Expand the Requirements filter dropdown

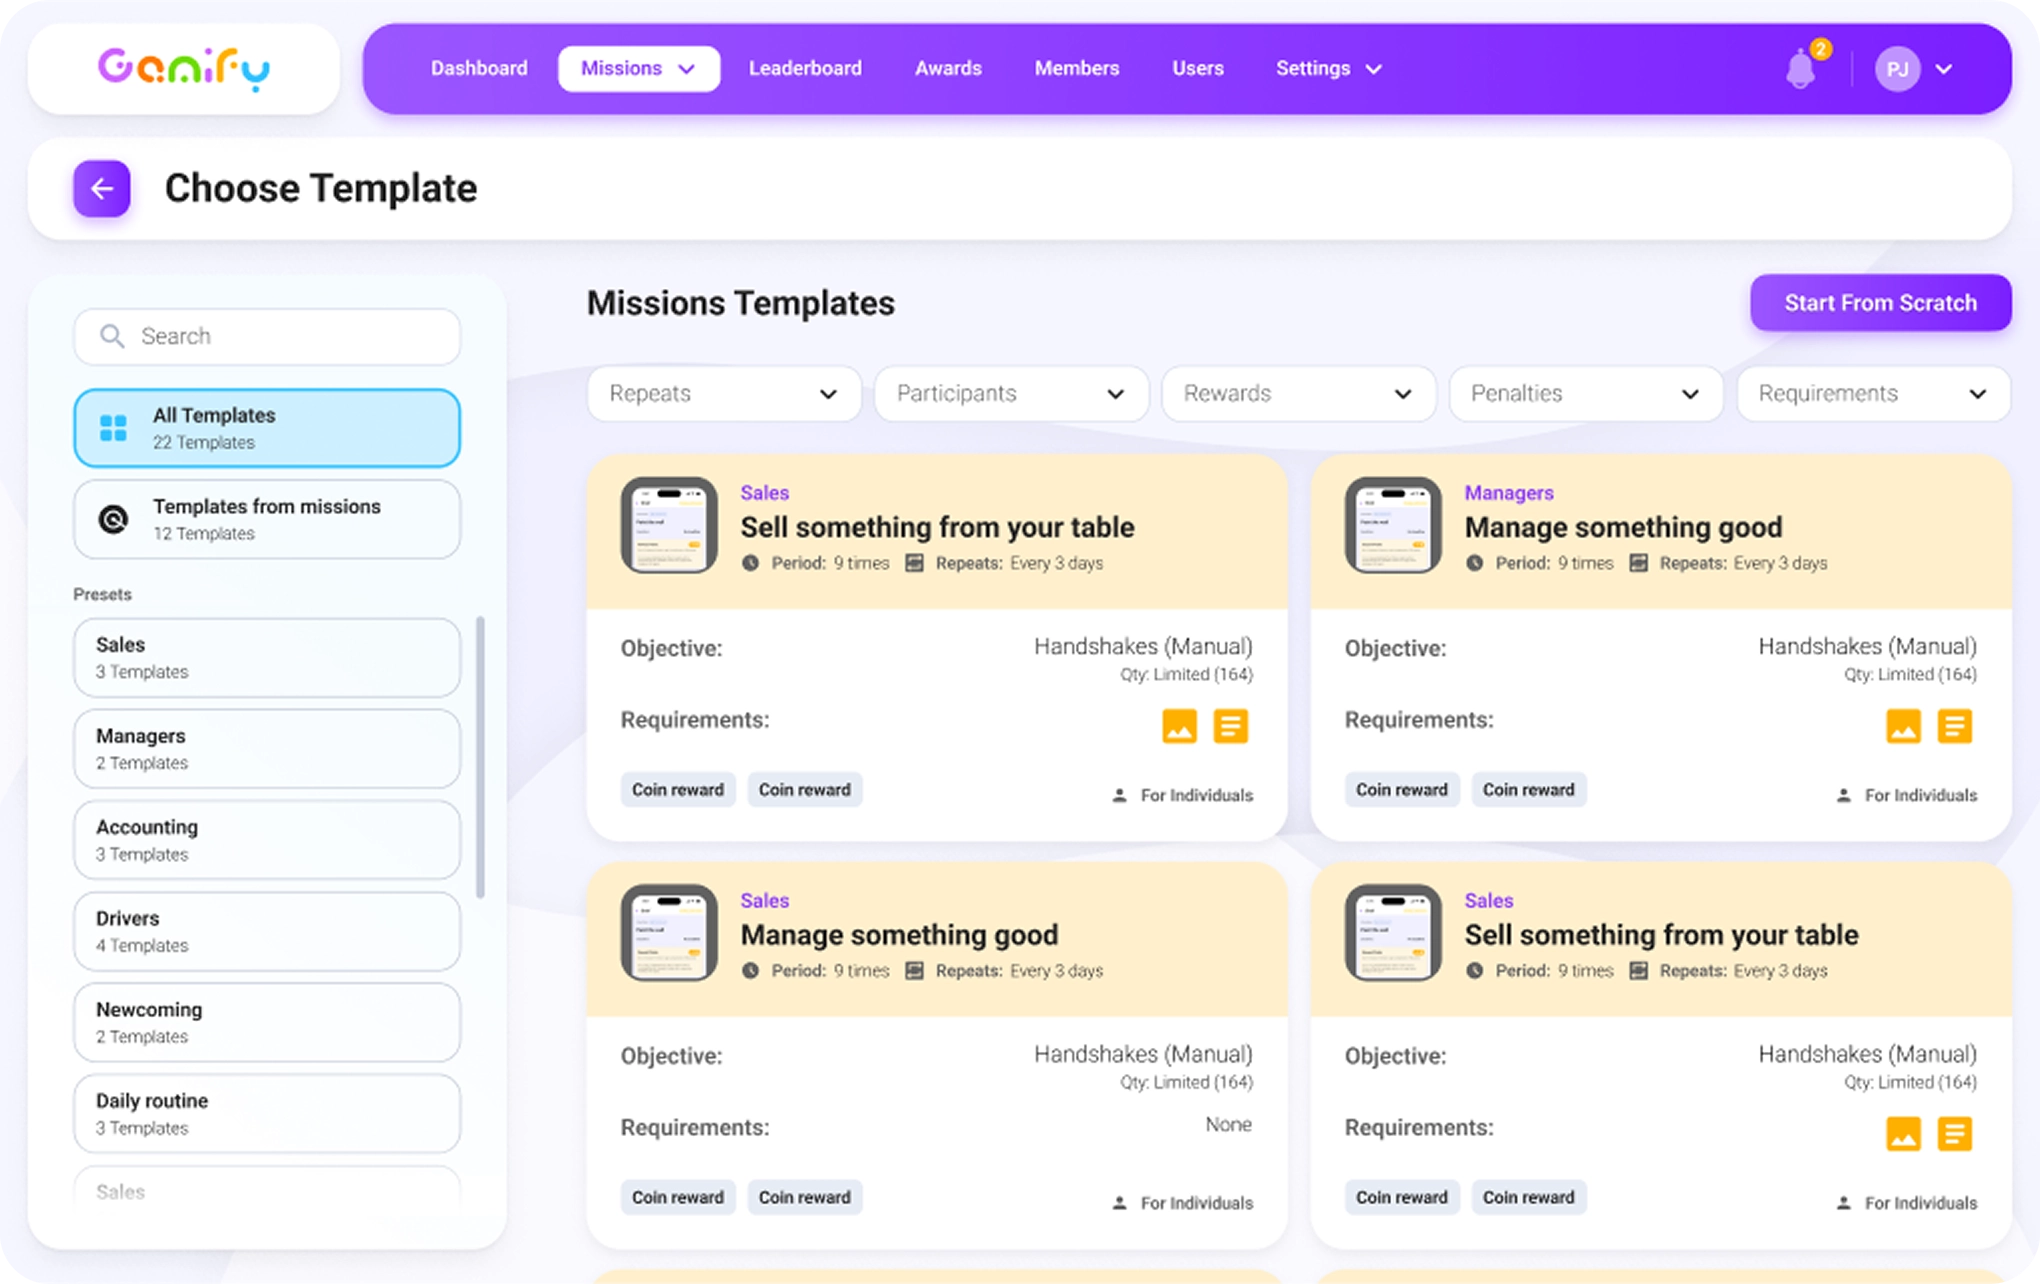[1873, 393]
